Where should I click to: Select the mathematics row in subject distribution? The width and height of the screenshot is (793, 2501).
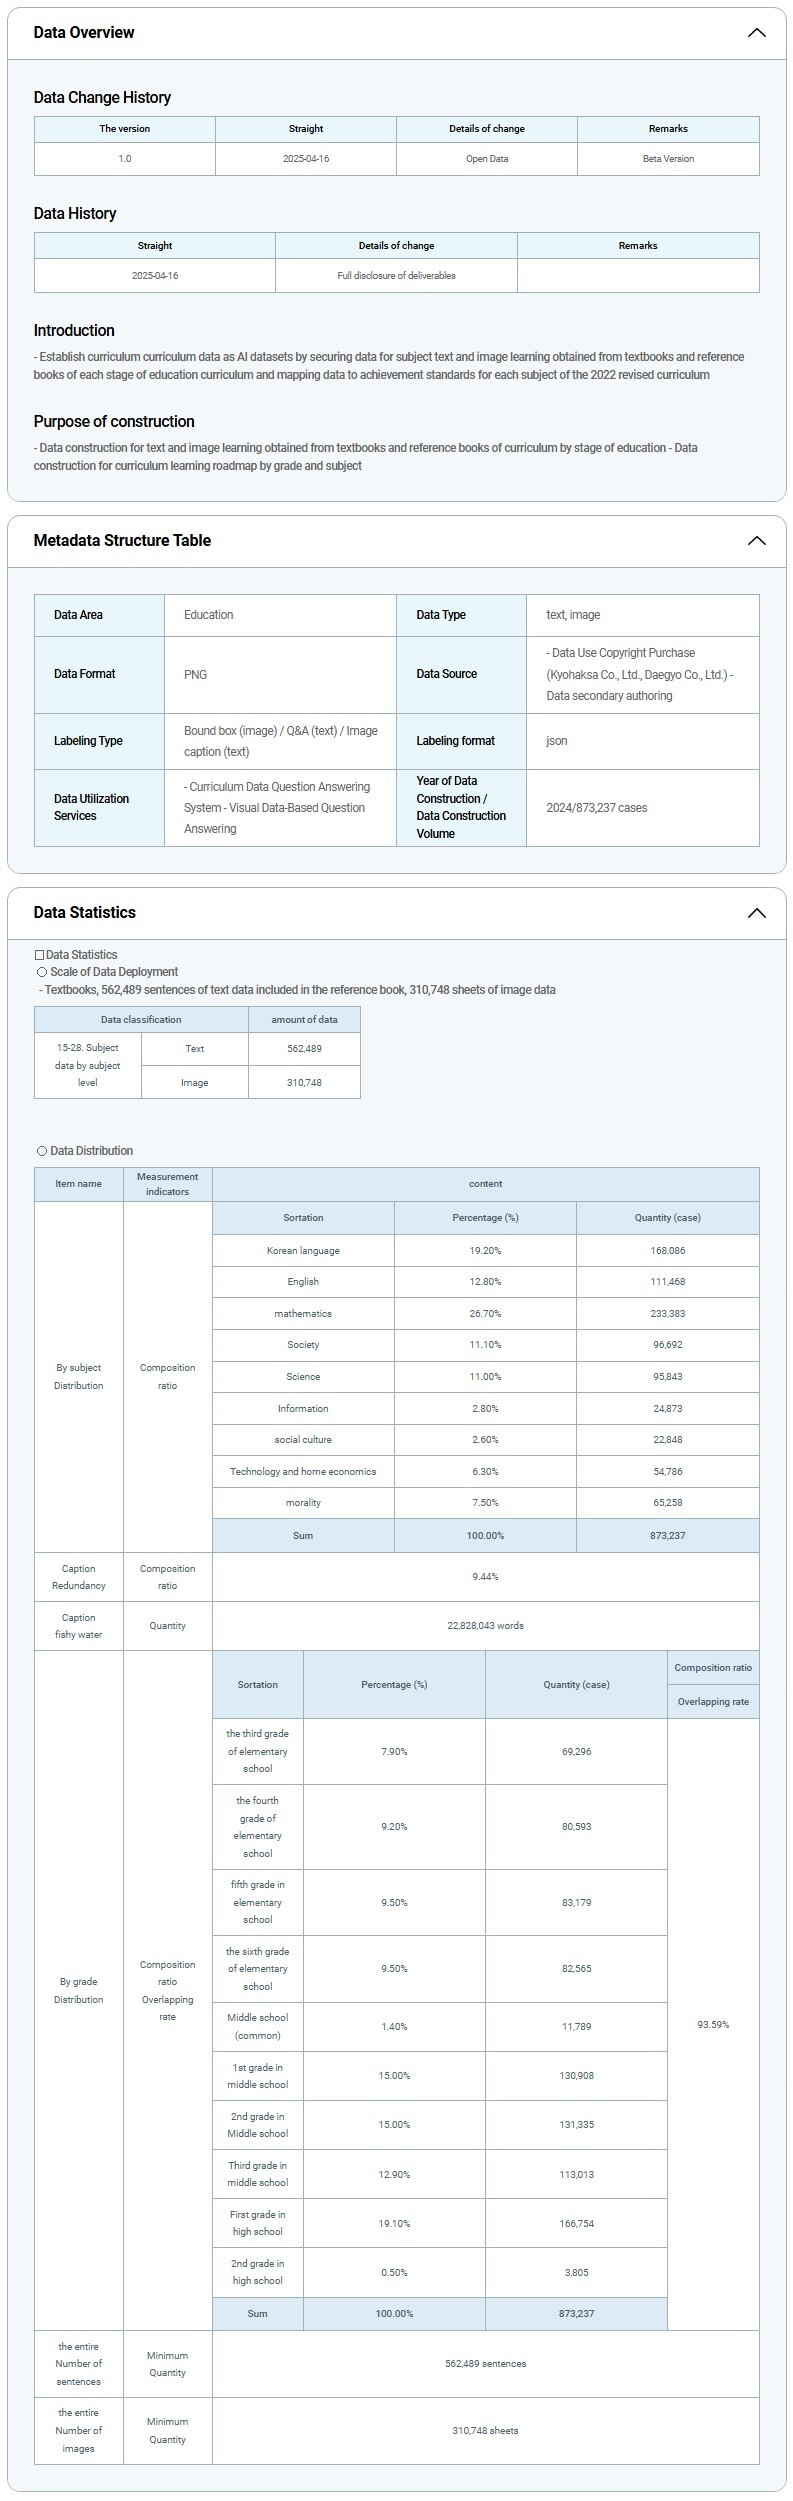coord(303,1313)
